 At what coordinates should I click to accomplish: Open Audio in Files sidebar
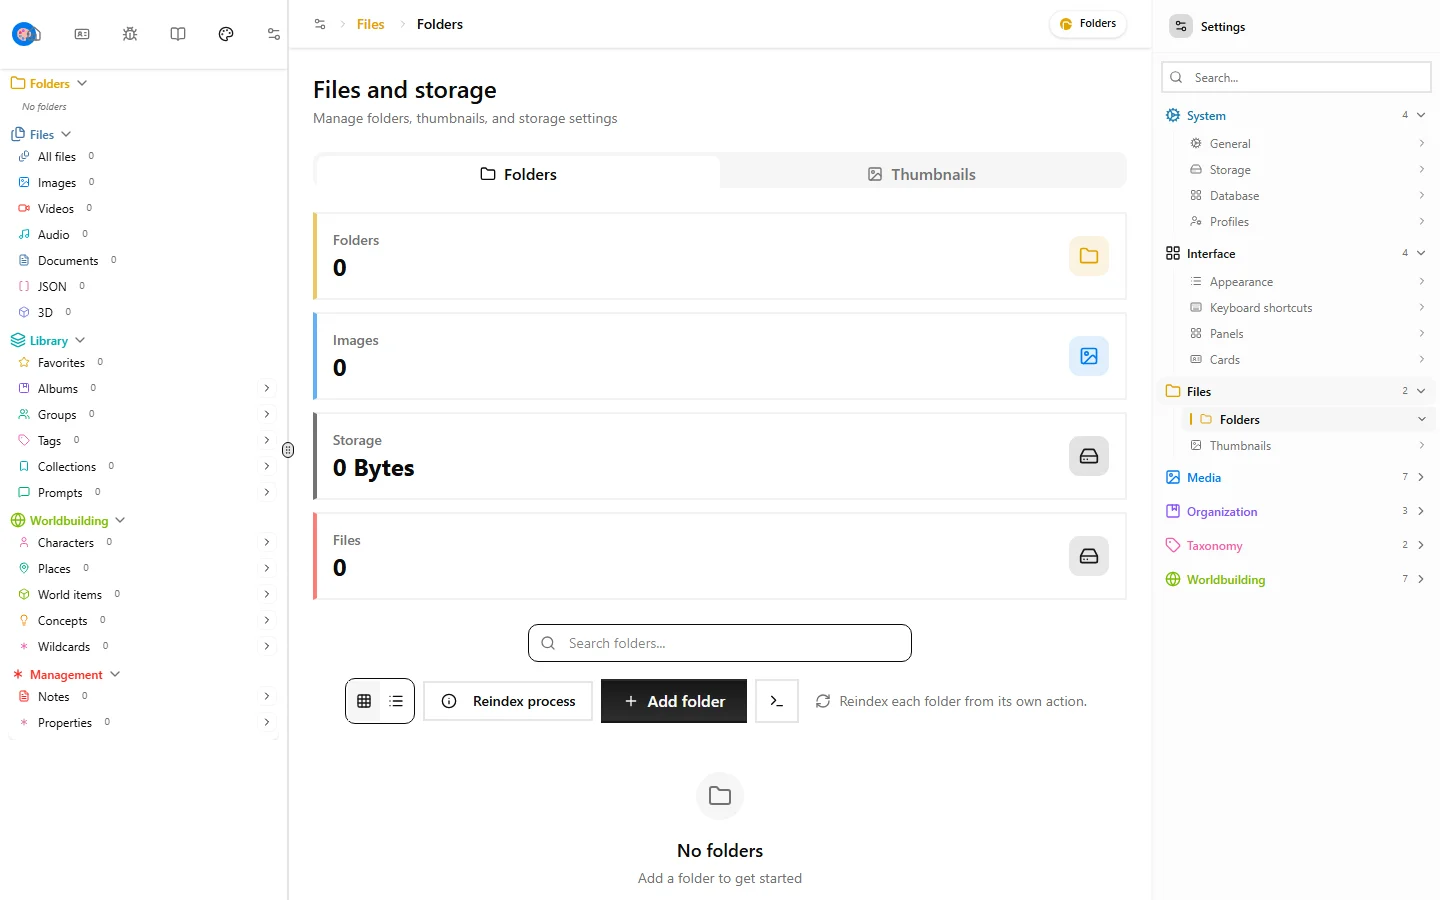(x=54, y=235)
